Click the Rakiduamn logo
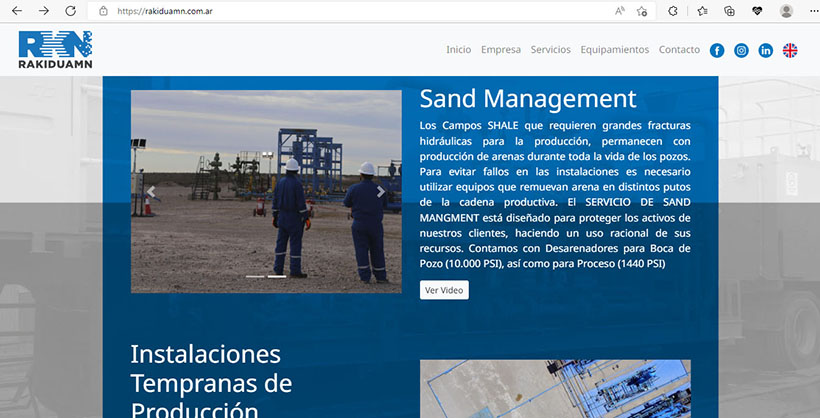The width and height of the screenshot is (820, 418). coord(55,50)
